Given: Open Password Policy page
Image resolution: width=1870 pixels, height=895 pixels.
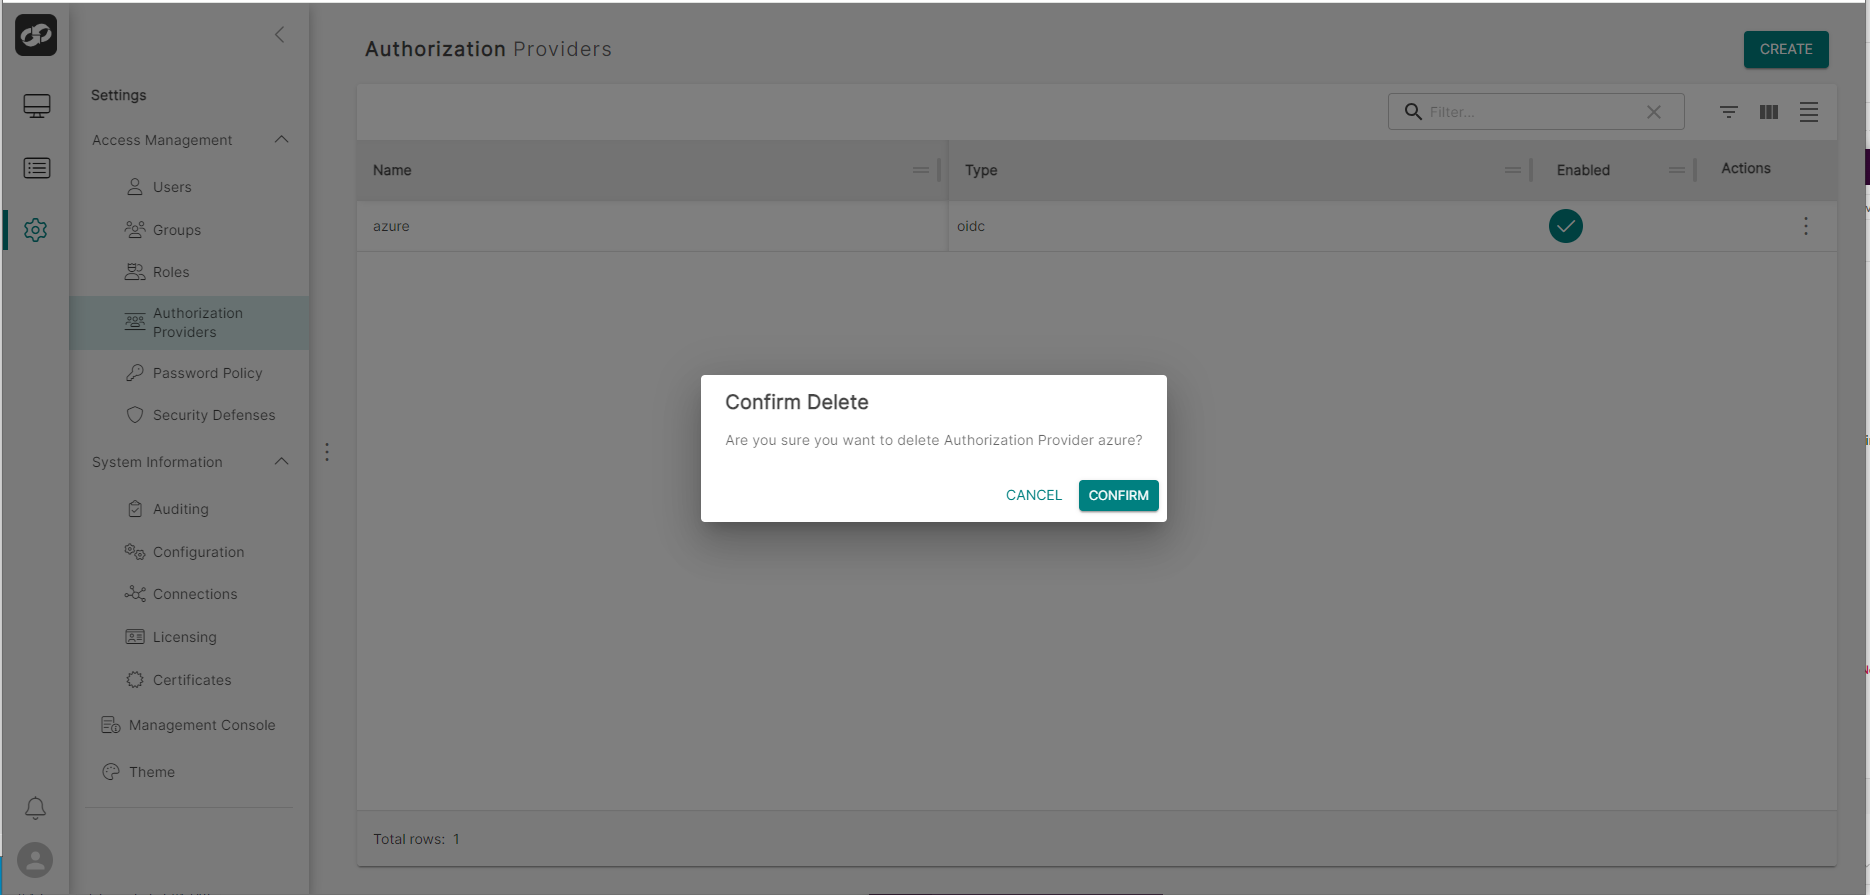Looking at the screenshot, I should pos(207,373).
